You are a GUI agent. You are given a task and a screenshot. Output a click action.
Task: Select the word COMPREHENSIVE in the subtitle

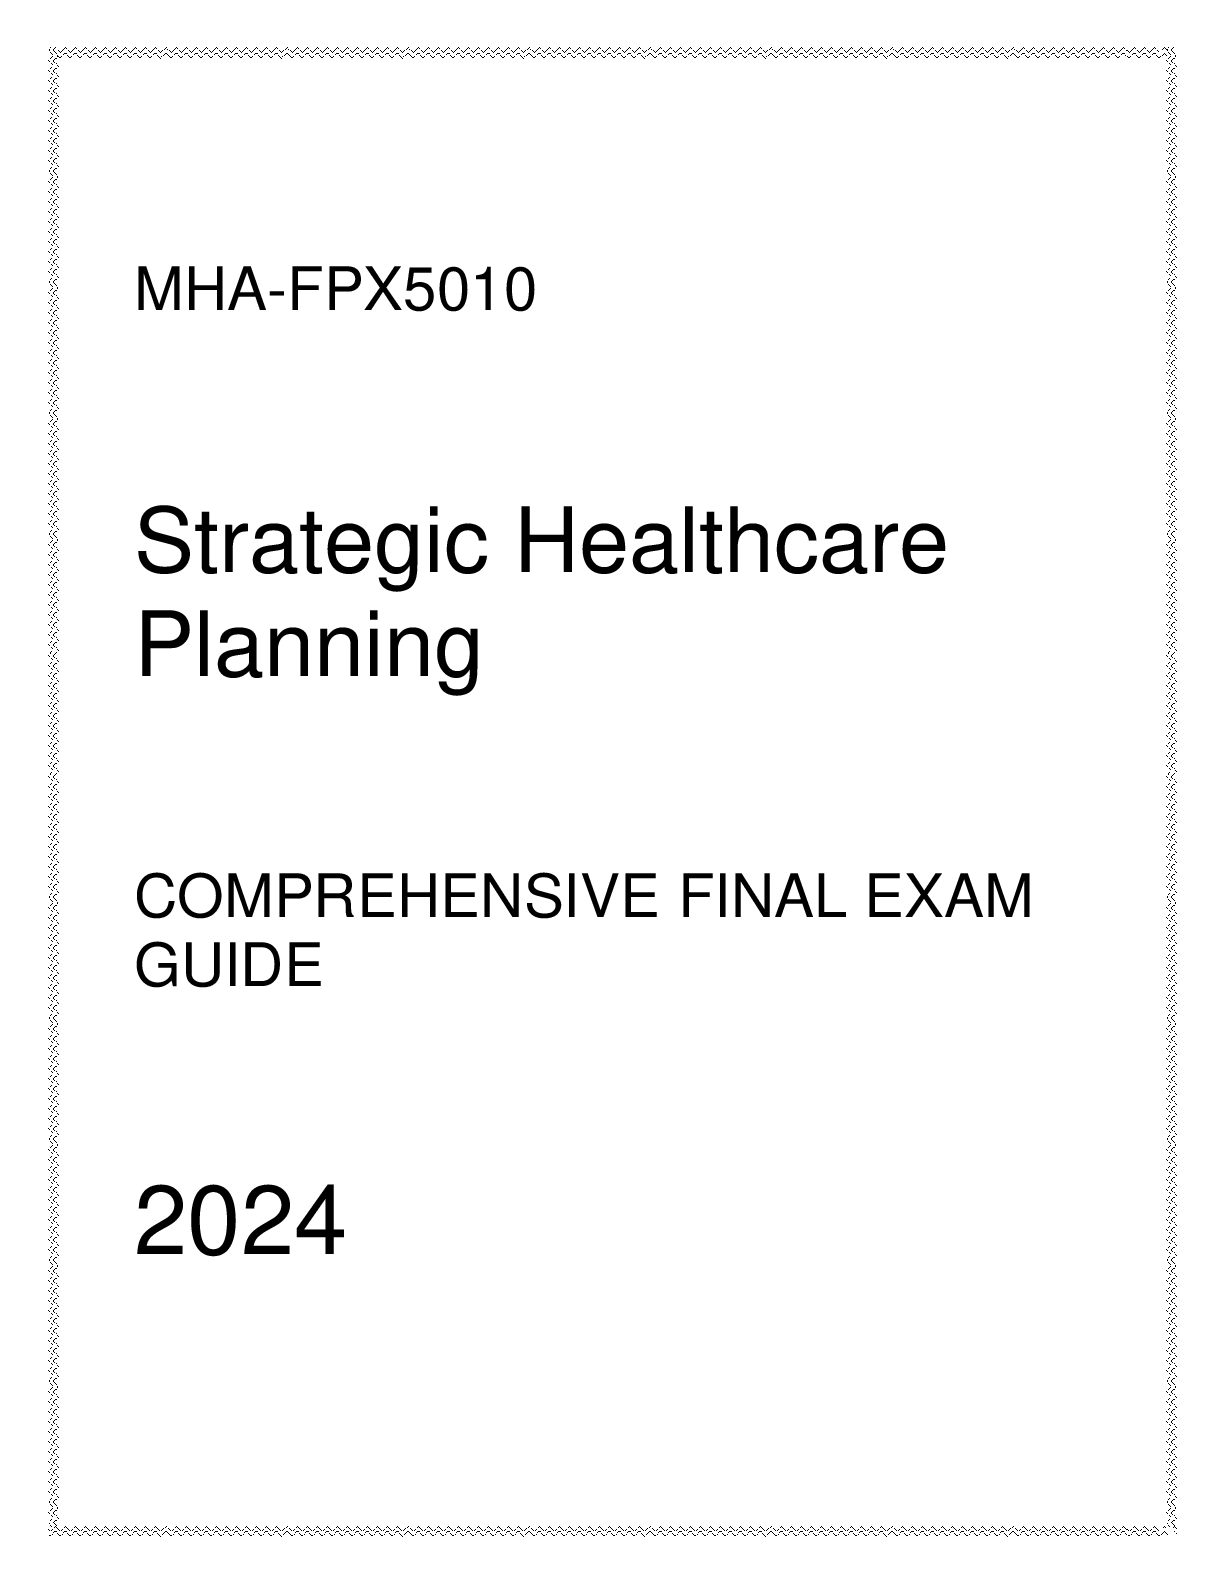(396, 897)
